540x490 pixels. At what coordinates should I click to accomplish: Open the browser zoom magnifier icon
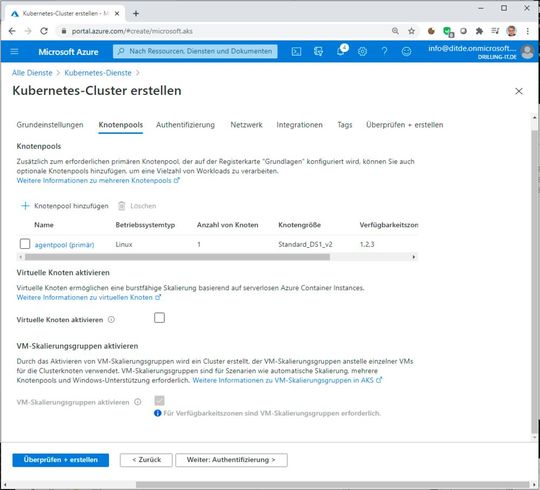395,31
